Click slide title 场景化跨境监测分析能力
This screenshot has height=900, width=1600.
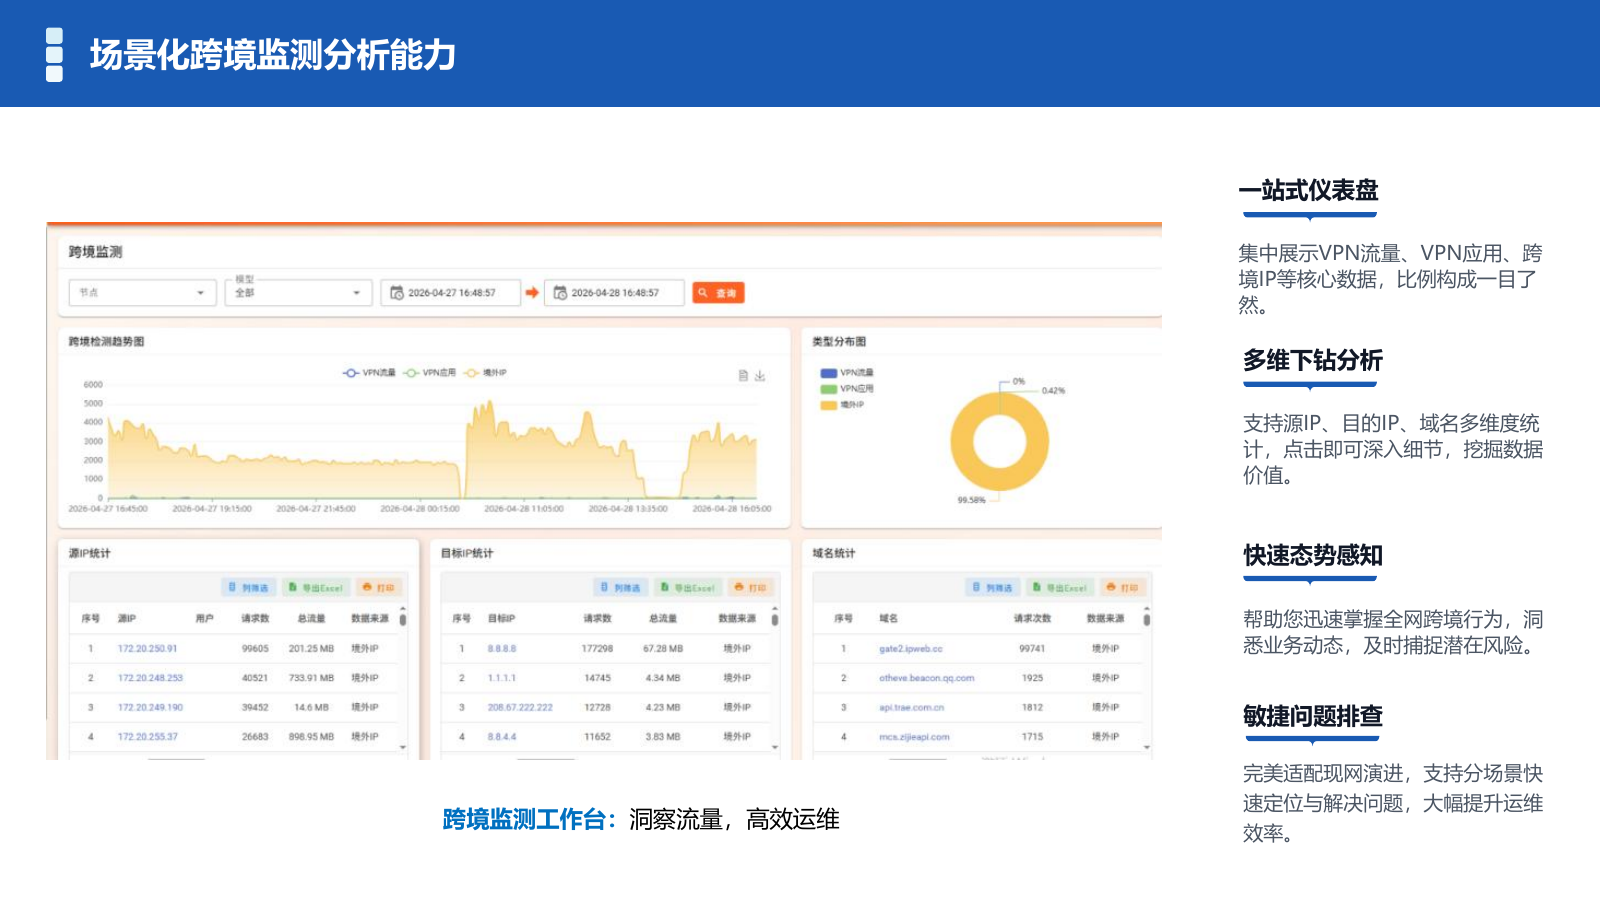point(273,55)
